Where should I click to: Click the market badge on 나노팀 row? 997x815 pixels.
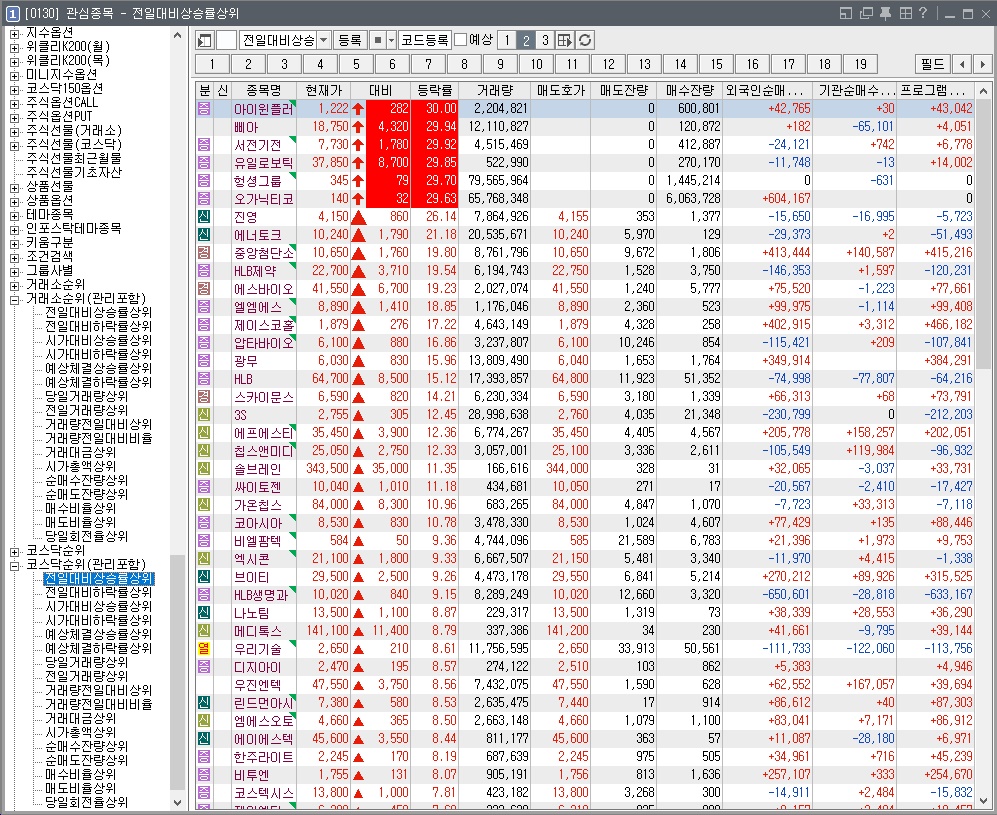(x=203, y=613)
